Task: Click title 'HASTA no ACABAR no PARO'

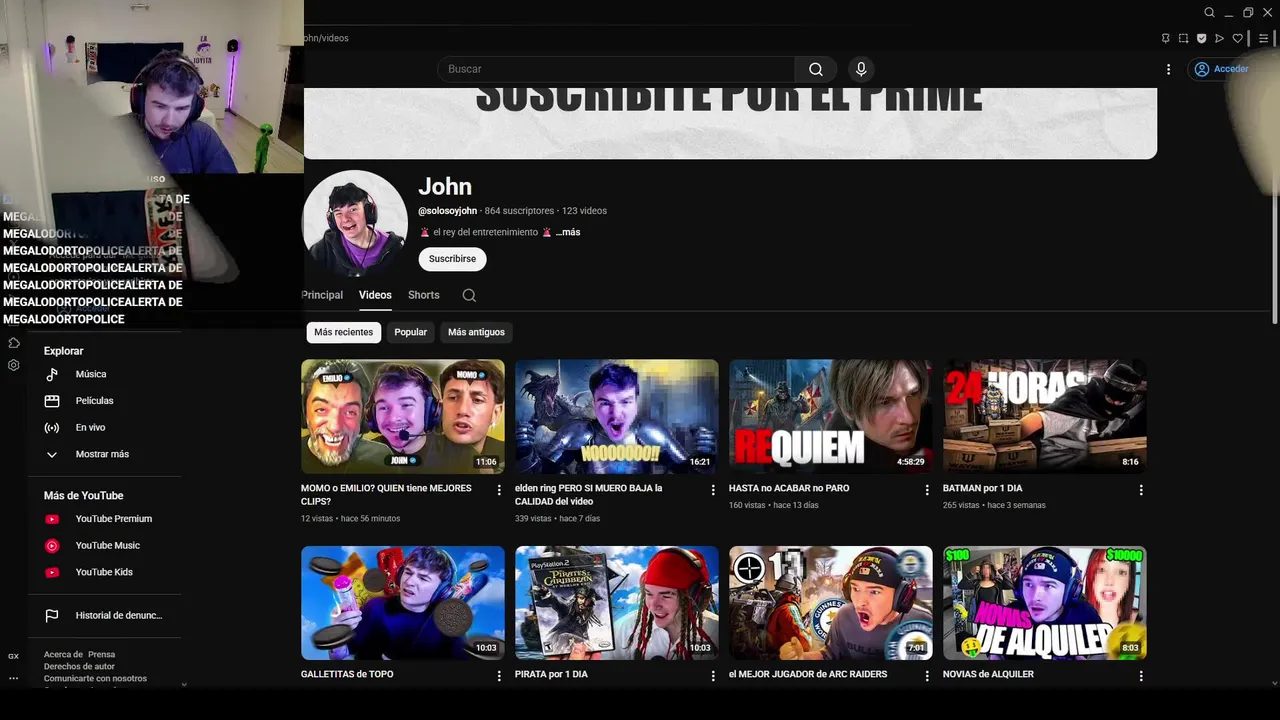Action: [789, 488]
